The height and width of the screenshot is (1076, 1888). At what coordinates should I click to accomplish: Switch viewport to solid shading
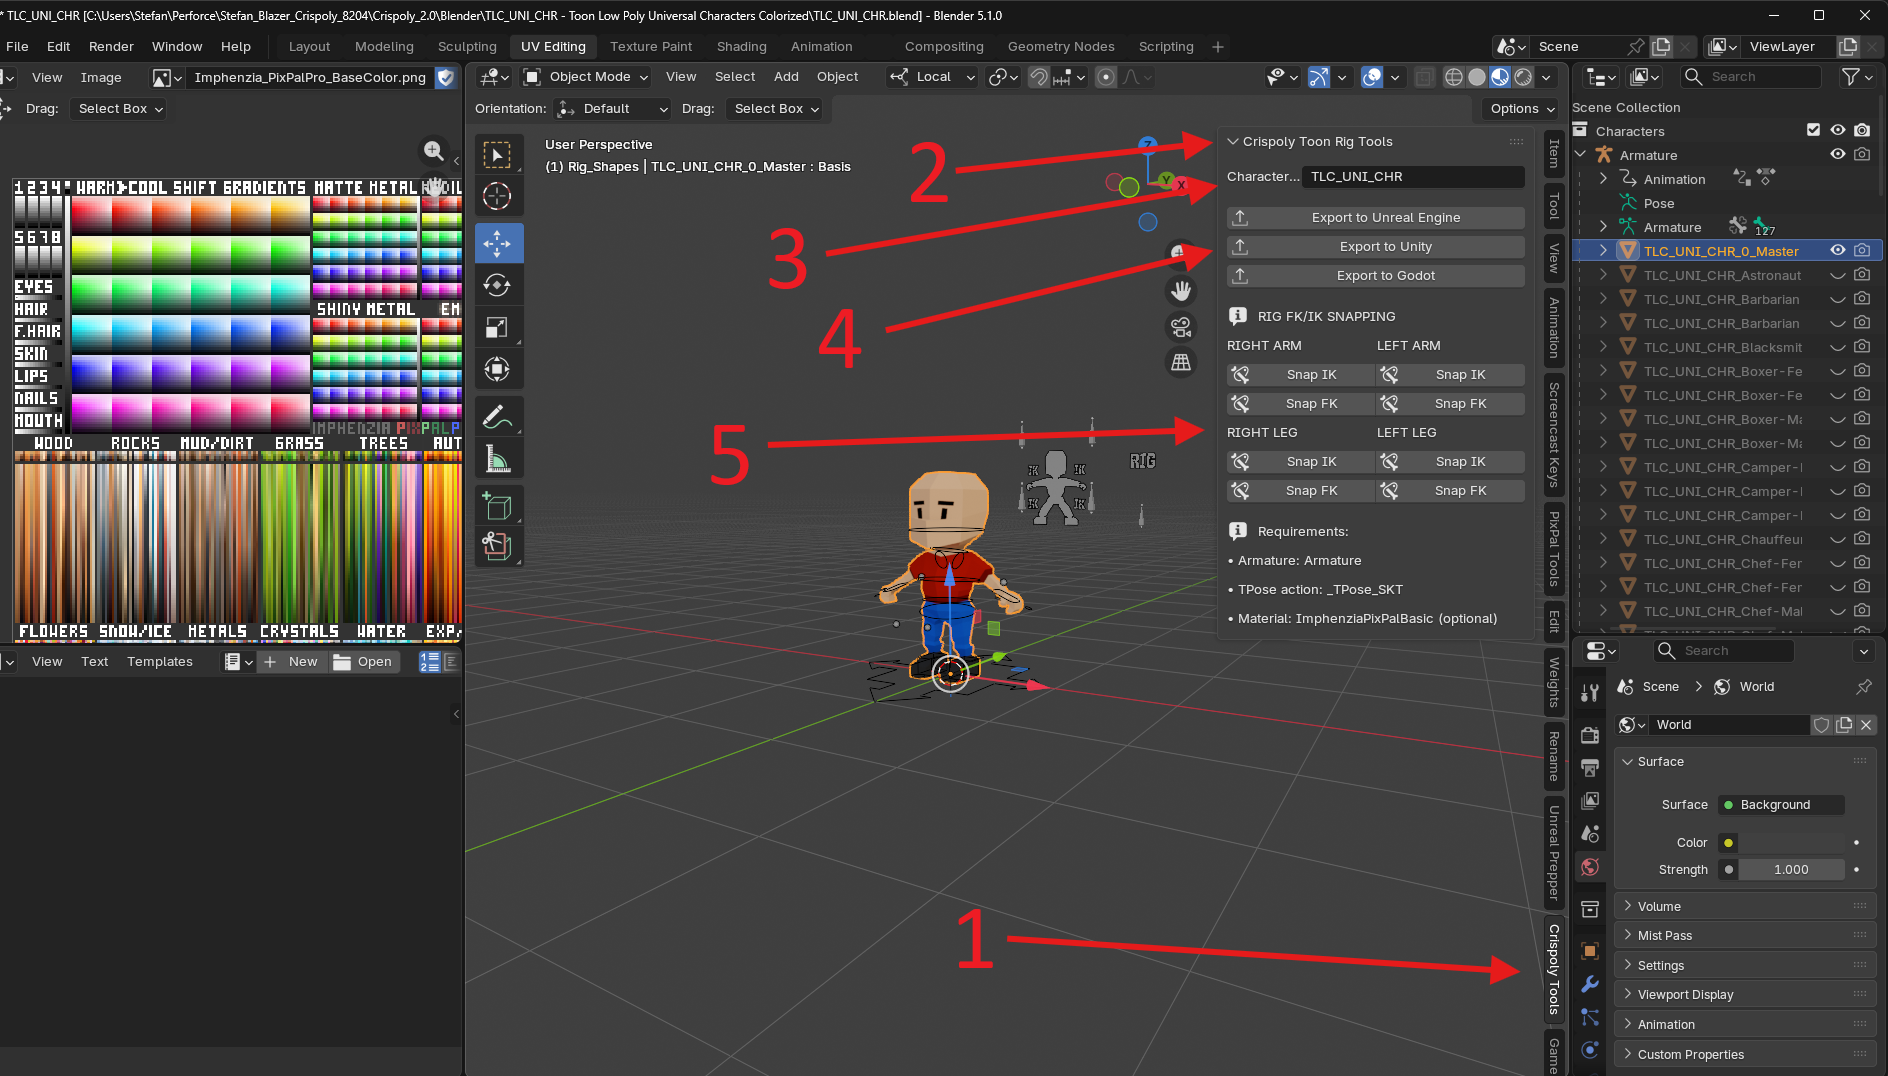pos(1477,77)
